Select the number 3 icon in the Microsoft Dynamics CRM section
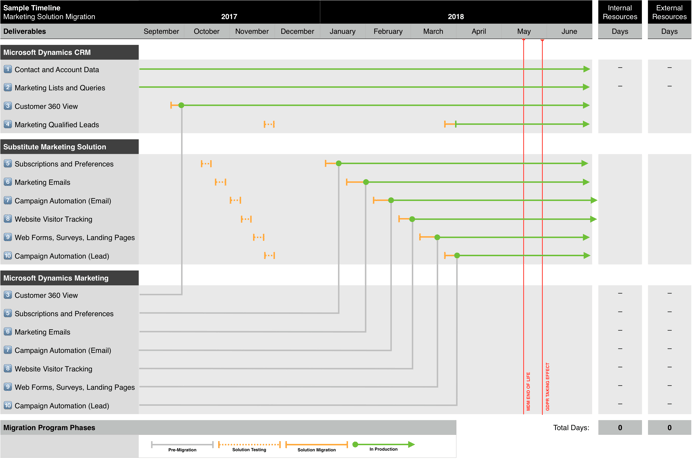Viewport: 692px width, 459px height. (x=8, y=106)
